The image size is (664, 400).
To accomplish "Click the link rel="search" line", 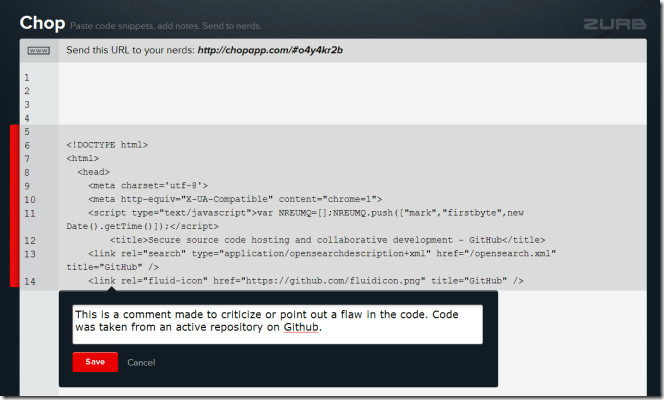I will click(322, 253).
